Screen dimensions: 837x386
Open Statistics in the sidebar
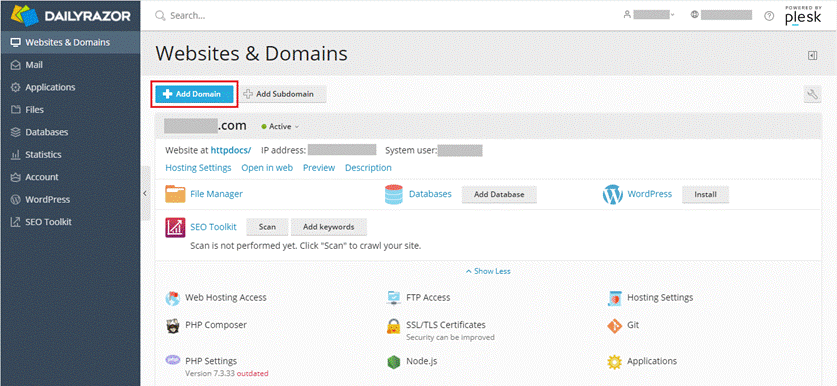(70, 154)
